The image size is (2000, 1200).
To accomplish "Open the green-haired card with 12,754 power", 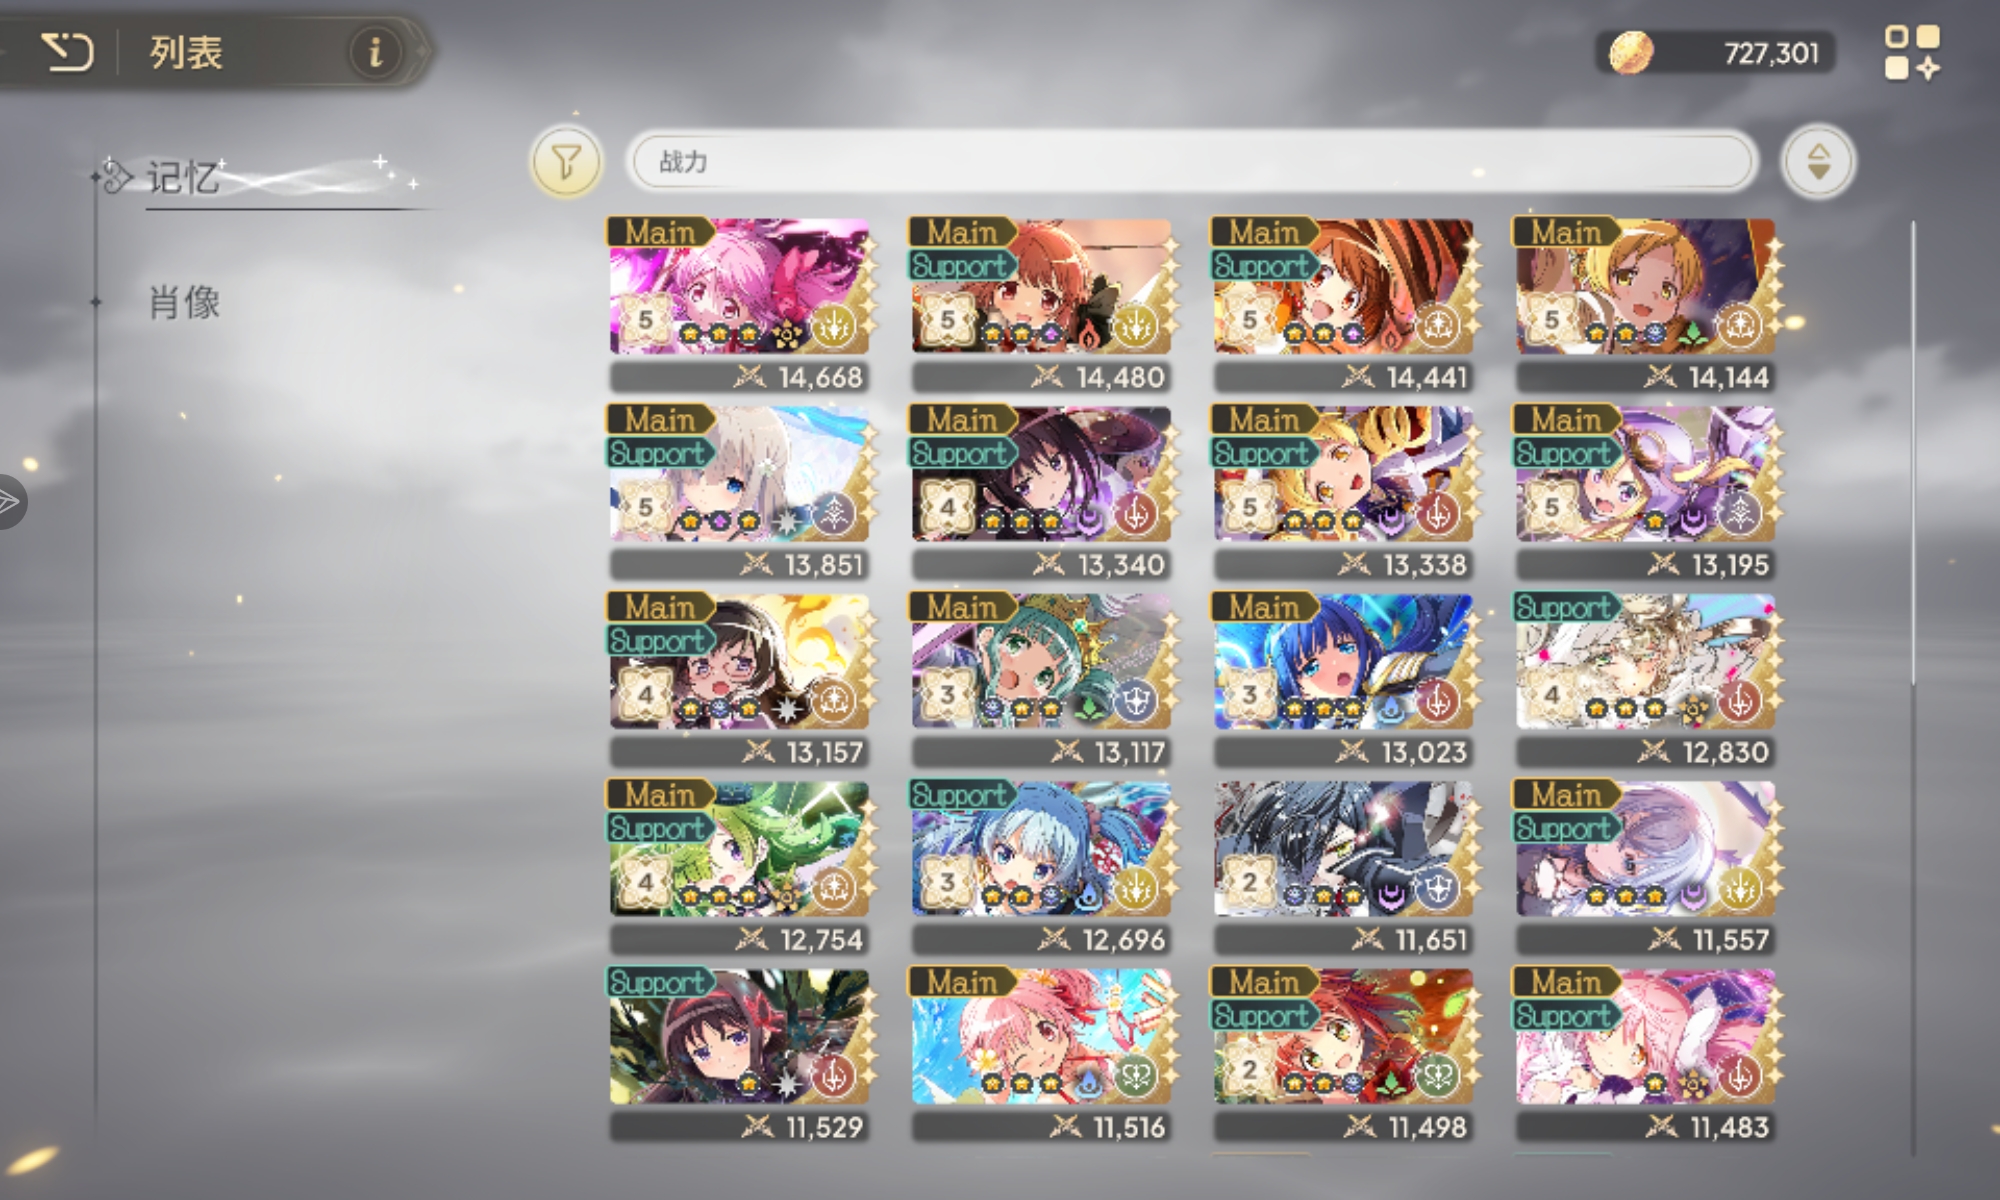I will [739, 867].
